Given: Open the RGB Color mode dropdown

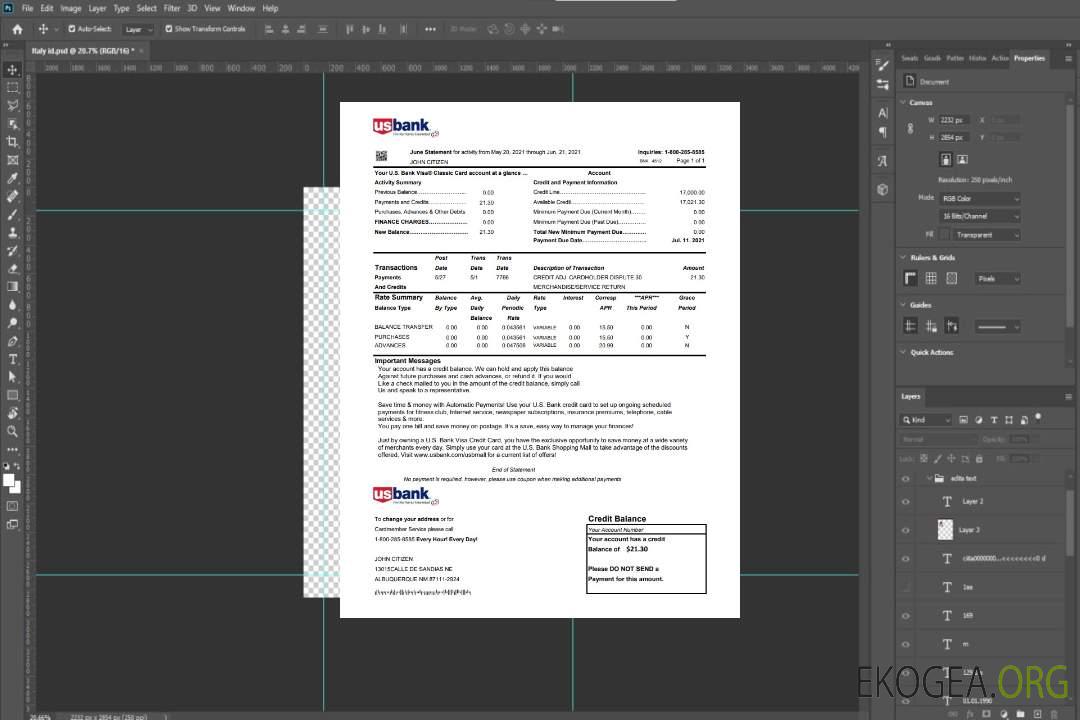Looking at the screenshot, I should tap(980, 198).
